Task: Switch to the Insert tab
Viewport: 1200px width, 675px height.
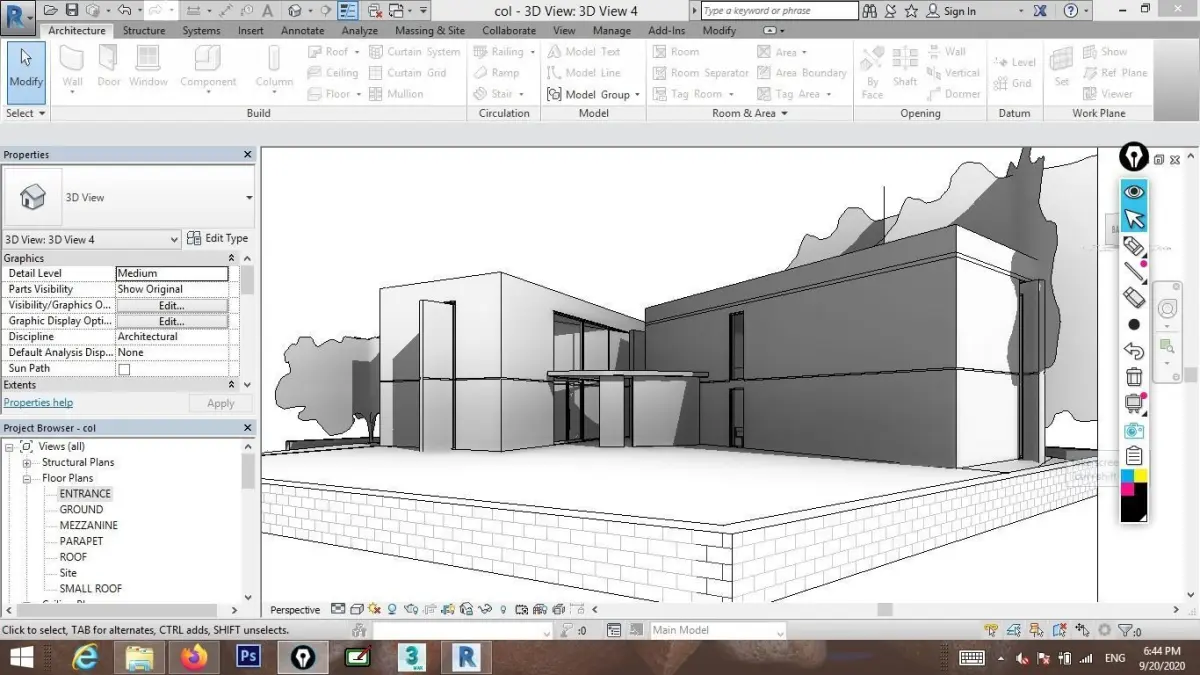Action: point(251,31)
